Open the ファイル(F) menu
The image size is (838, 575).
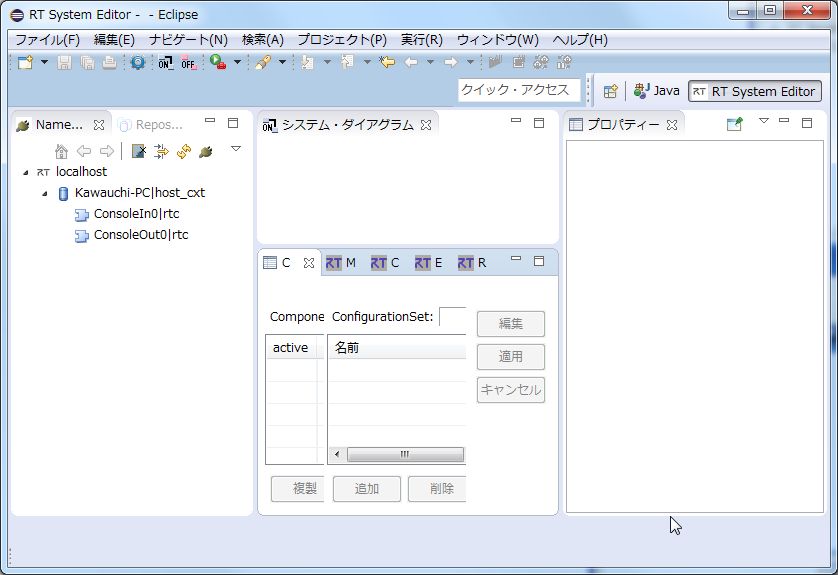coord(48,40)
